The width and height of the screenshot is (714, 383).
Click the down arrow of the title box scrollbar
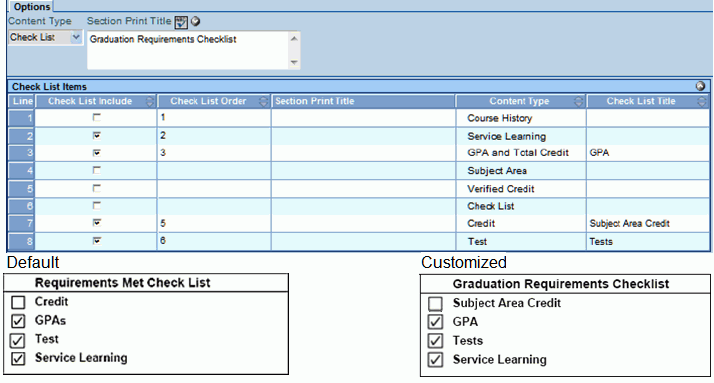click(x=294, y=62)
